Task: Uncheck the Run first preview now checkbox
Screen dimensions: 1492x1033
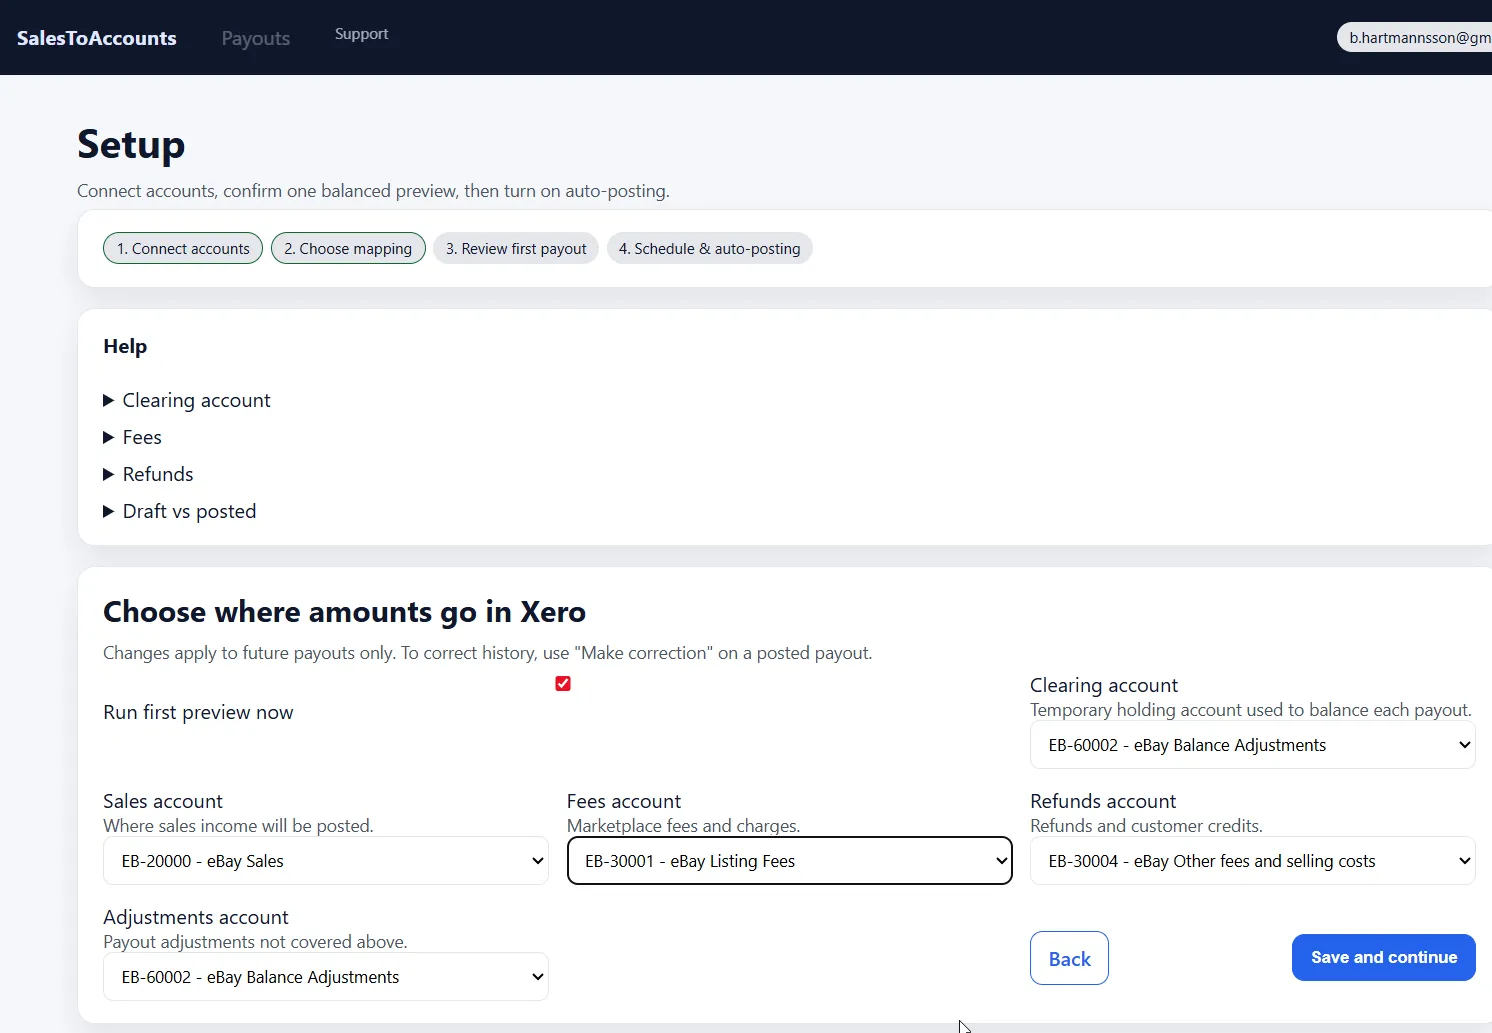Action: (562, 683)
